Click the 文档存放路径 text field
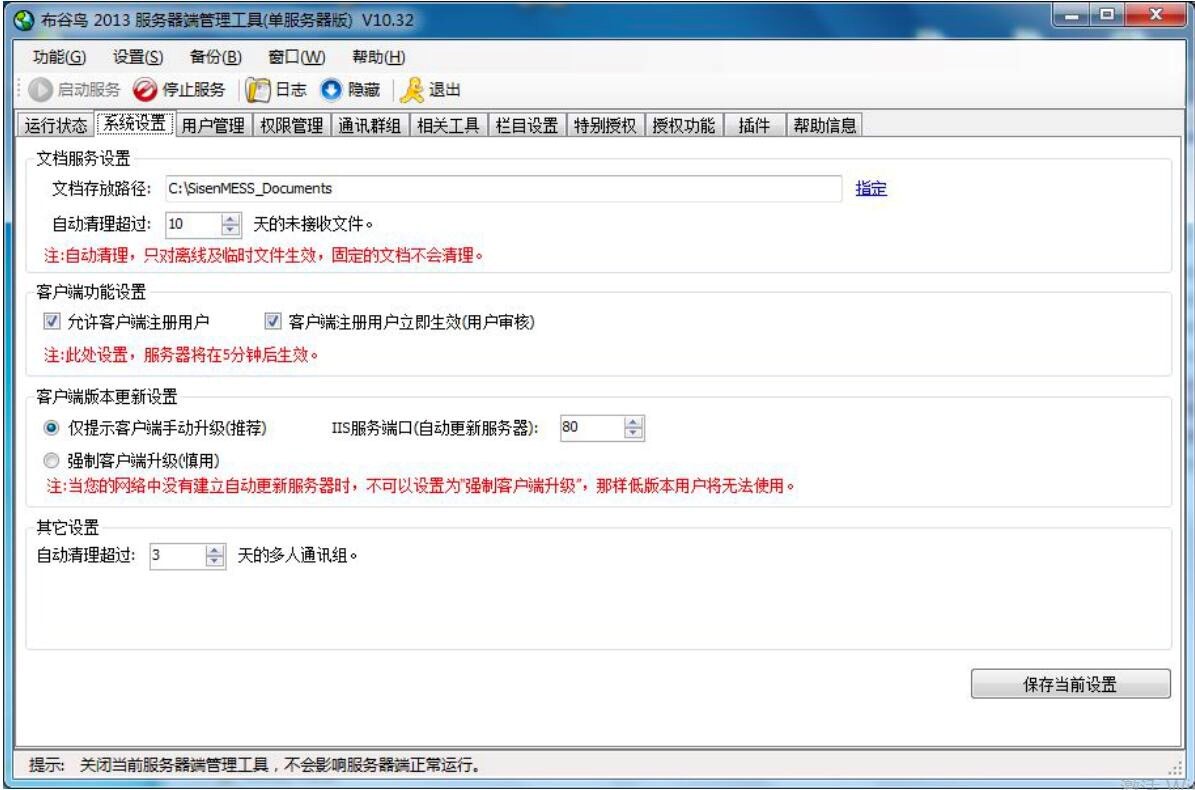Image resolution: width=1195 pixels, height=790 pixels. (503, 188)
